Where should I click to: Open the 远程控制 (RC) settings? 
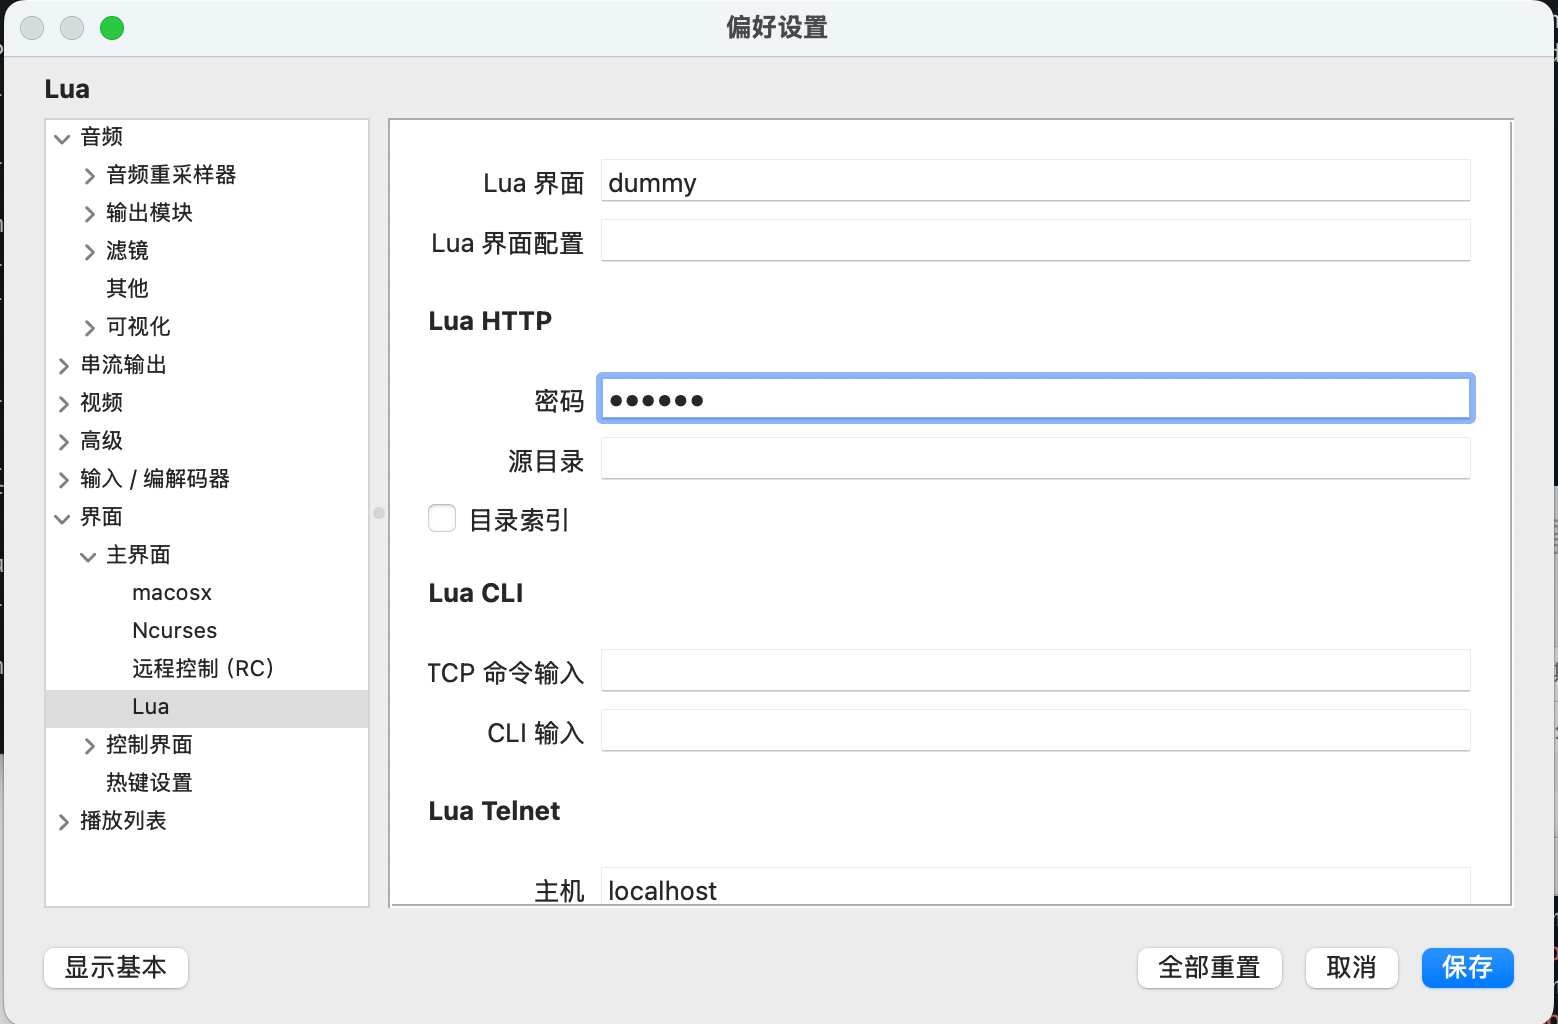(x=203, y=668)
